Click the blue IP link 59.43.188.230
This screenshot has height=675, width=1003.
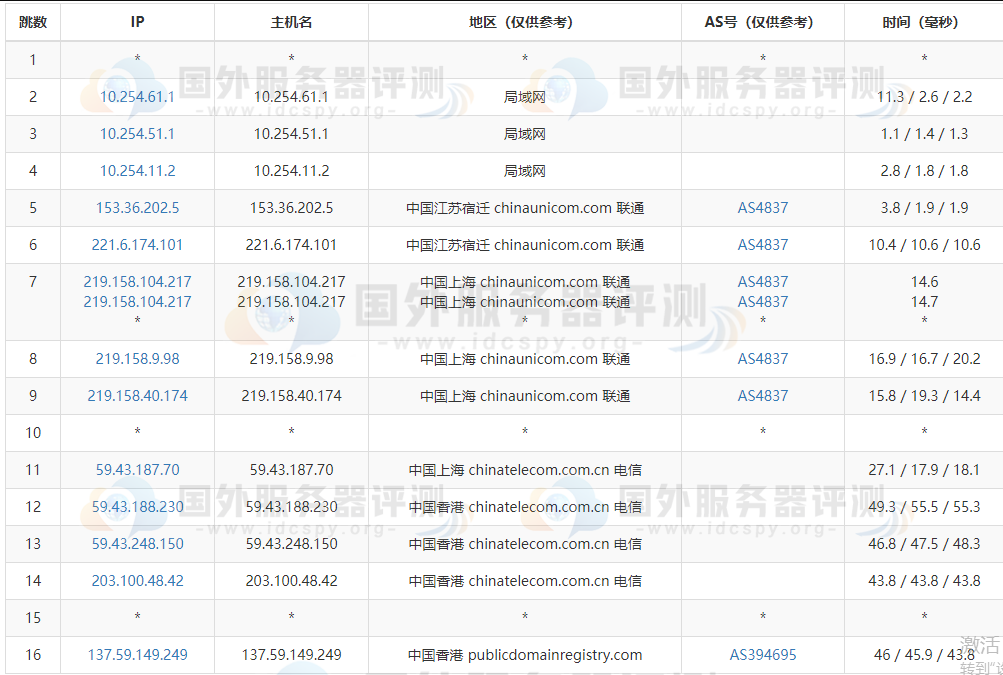[x=137, y=507]
